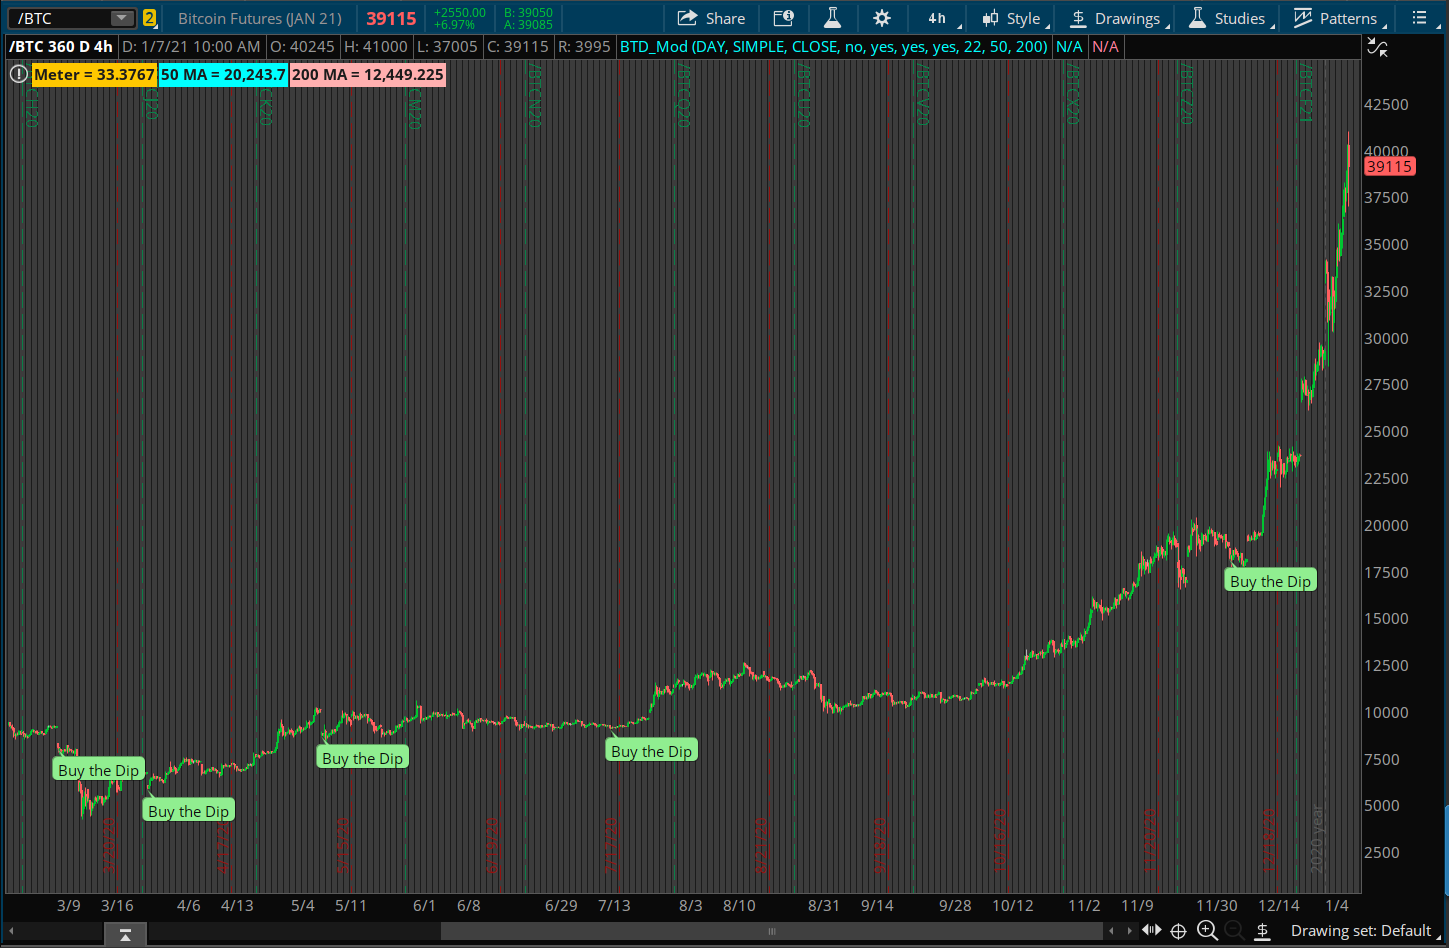Click the 20000 price axis label
The width and height of the screenshot is (1449, 948).
click(1386, 525)
